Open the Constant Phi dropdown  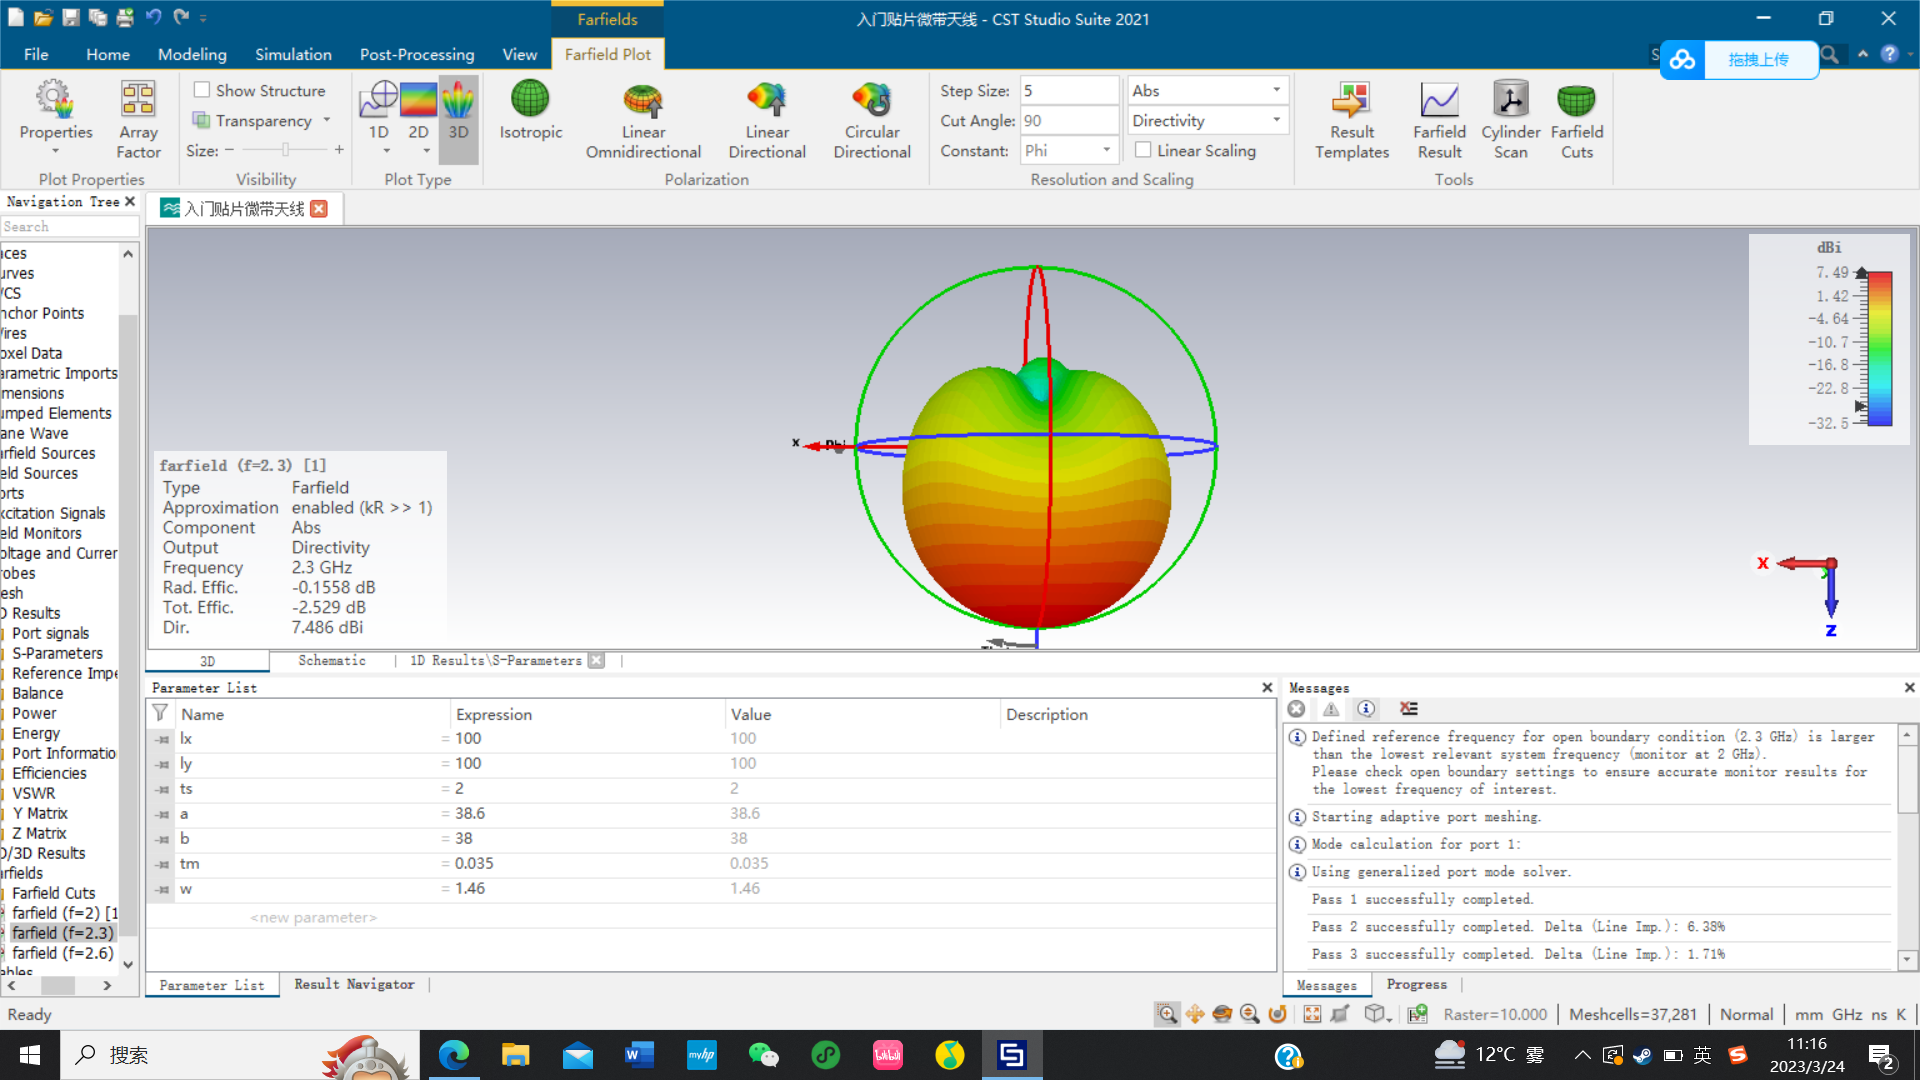(x=1106, y=150)
